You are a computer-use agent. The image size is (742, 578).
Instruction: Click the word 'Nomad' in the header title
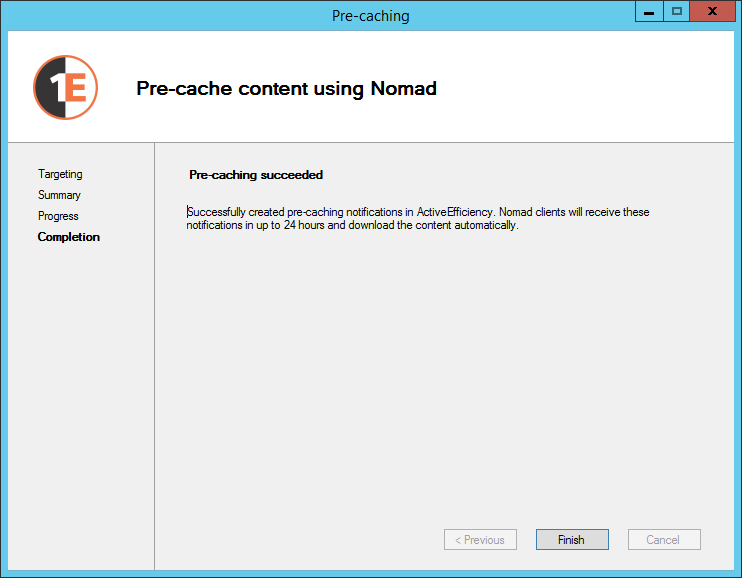[x=404, y=88]
